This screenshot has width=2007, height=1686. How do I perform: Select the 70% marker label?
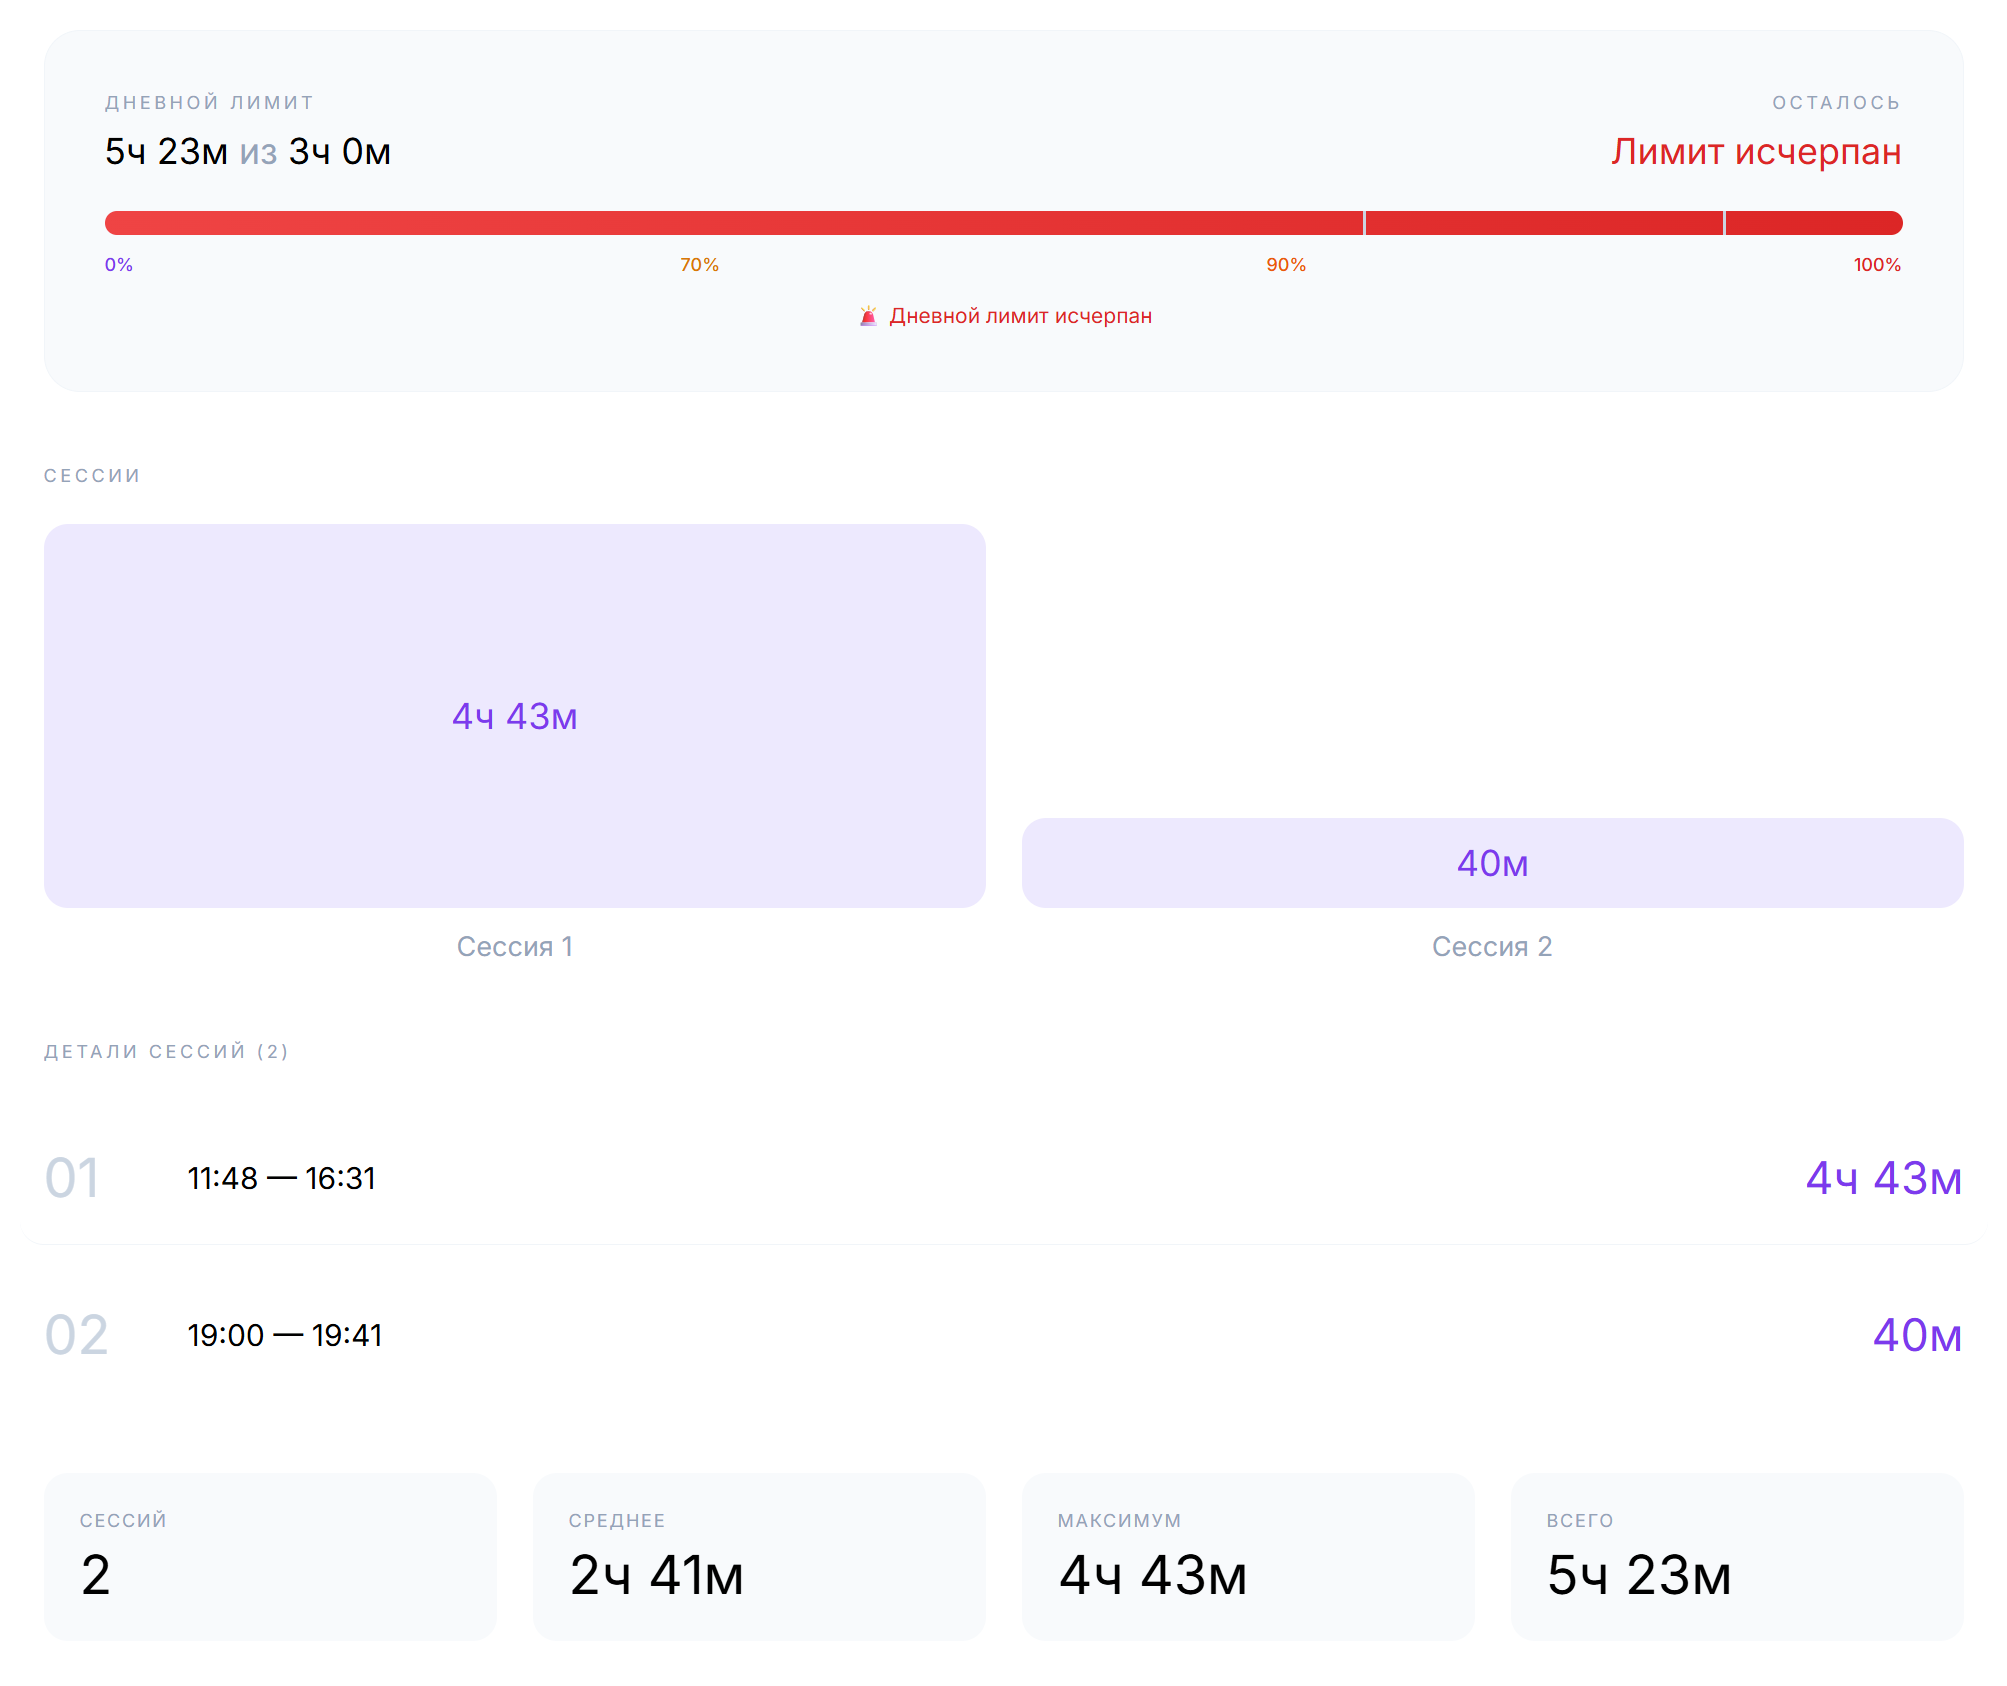698,265
